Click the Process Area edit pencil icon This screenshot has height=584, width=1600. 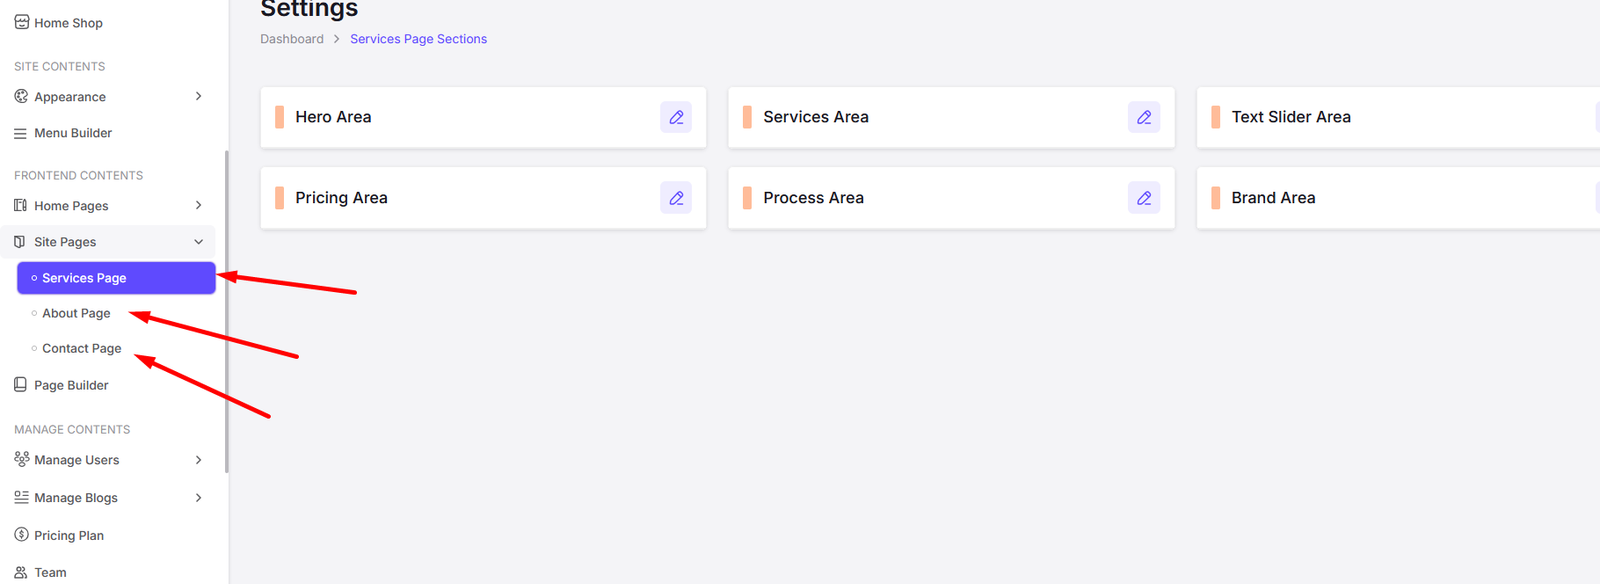1144,198
